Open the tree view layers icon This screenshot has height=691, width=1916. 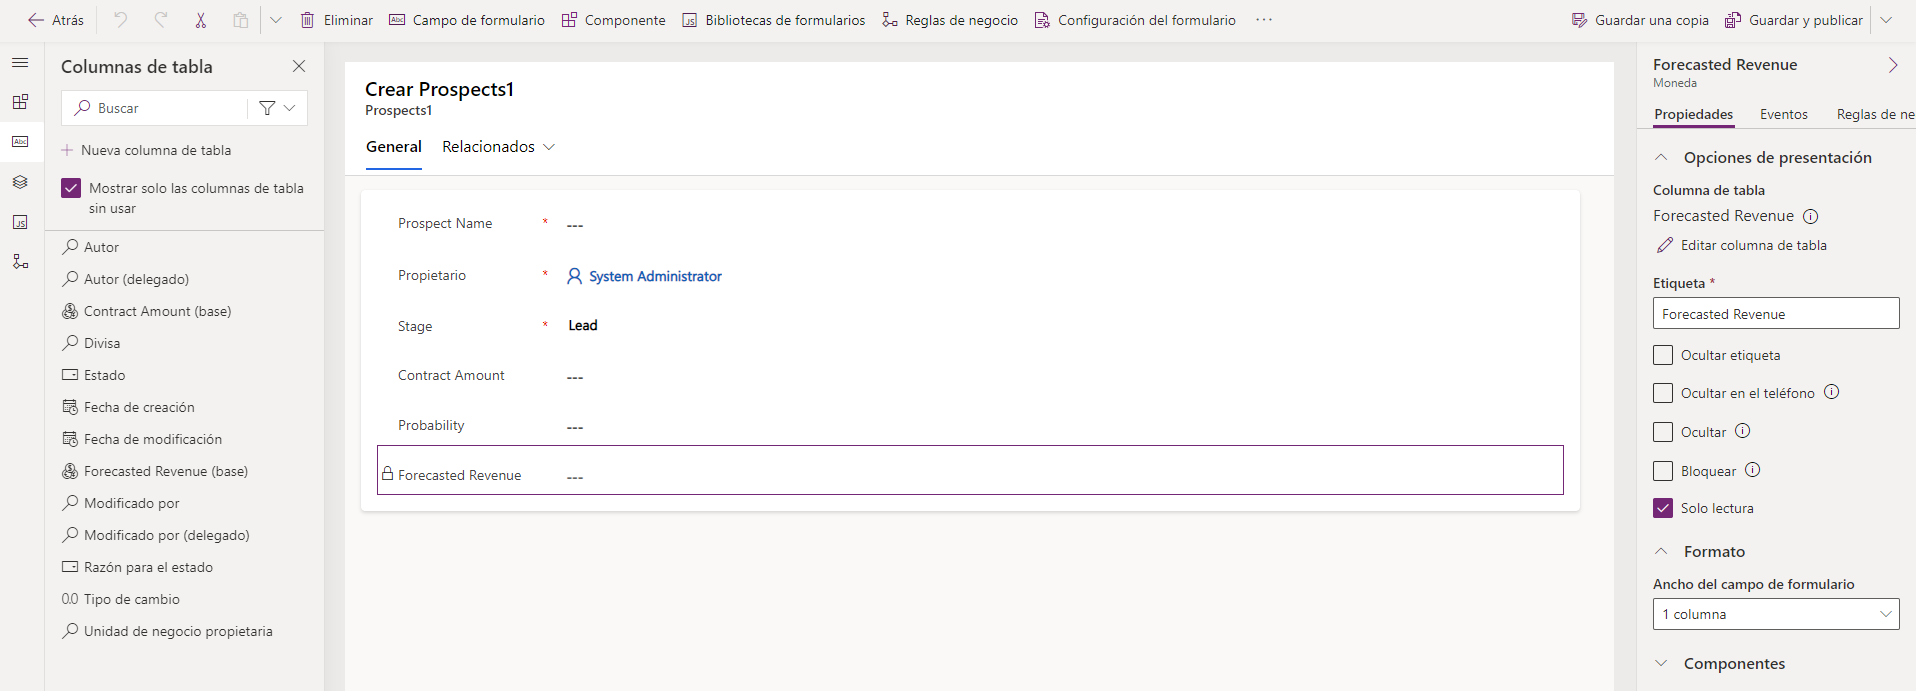(20, 182)
